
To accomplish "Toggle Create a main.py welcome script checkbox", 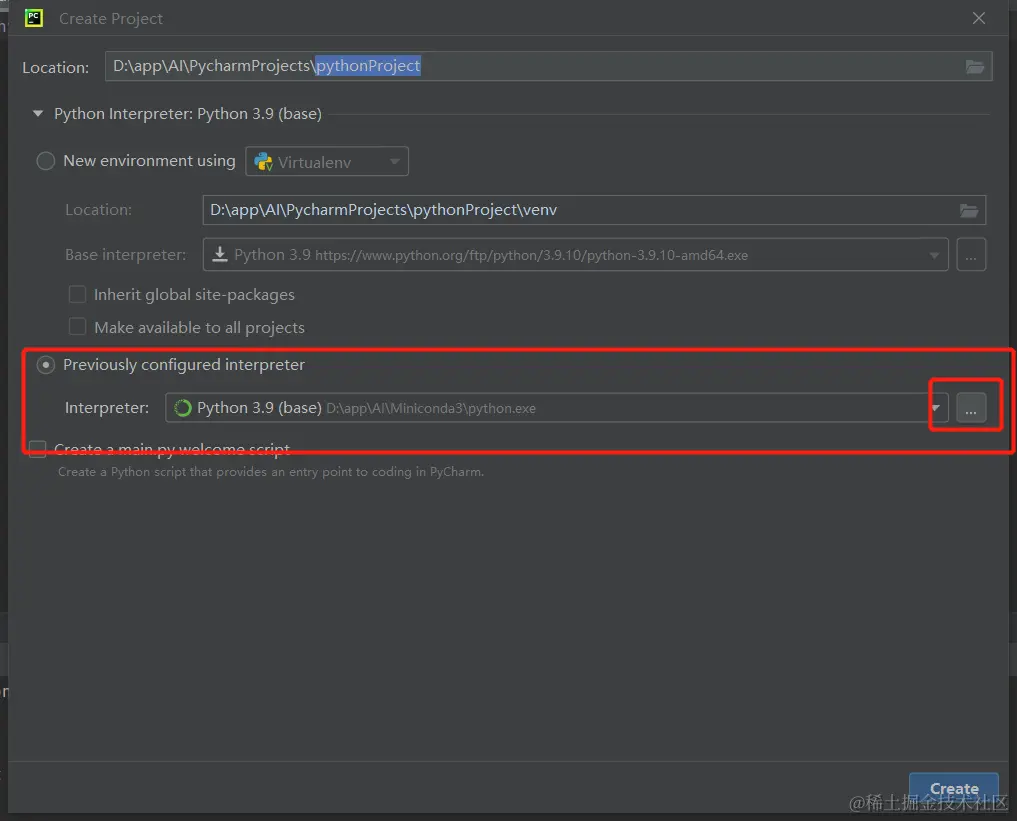I will point(38,449).
